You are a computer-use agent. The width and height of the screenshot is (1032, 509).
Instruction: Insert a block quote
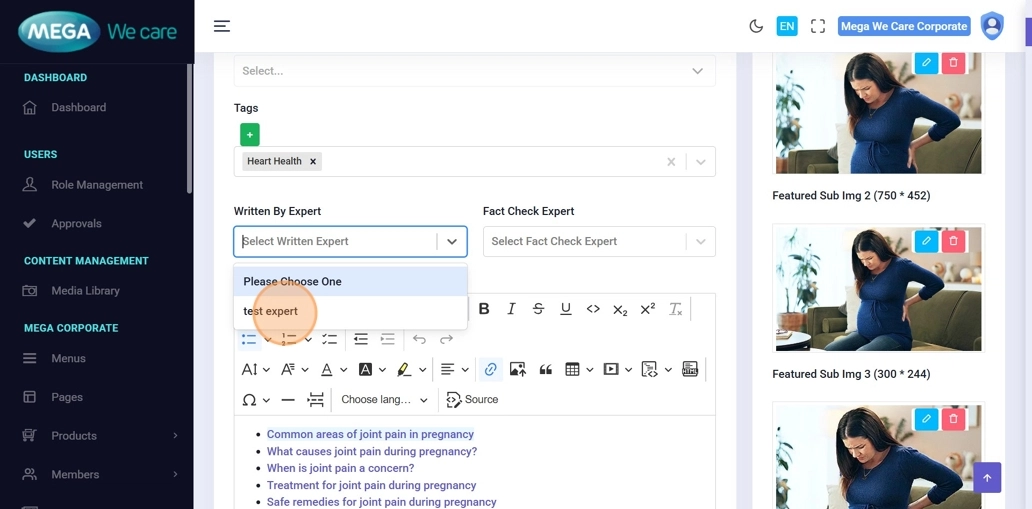(x=545, y=369)
